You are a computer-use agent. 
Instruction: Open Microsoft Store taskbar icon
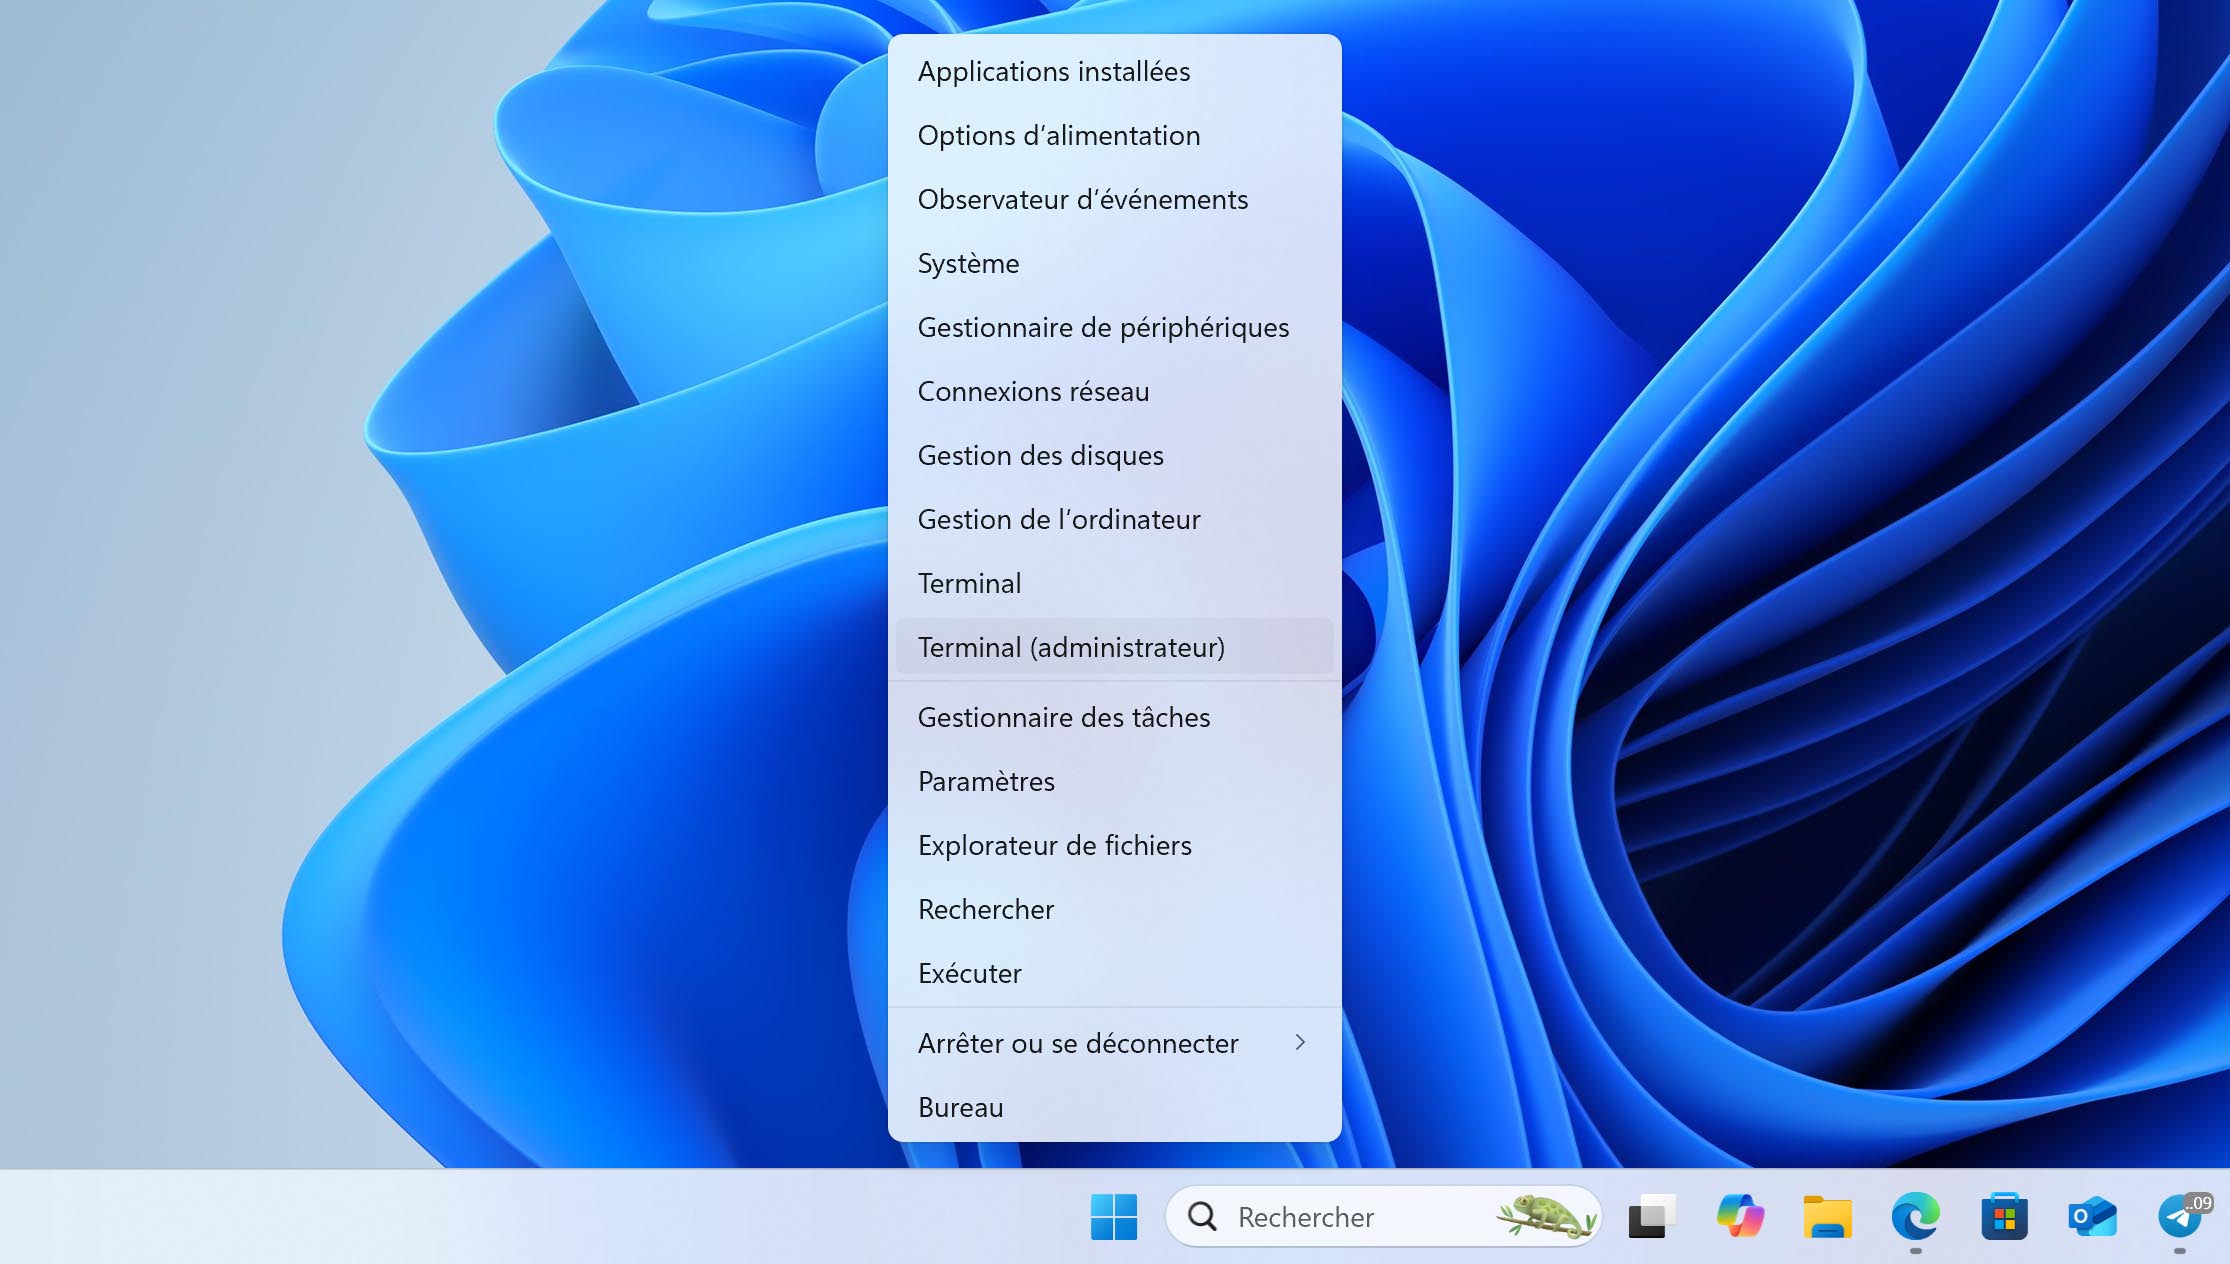pos(2004,1216)
